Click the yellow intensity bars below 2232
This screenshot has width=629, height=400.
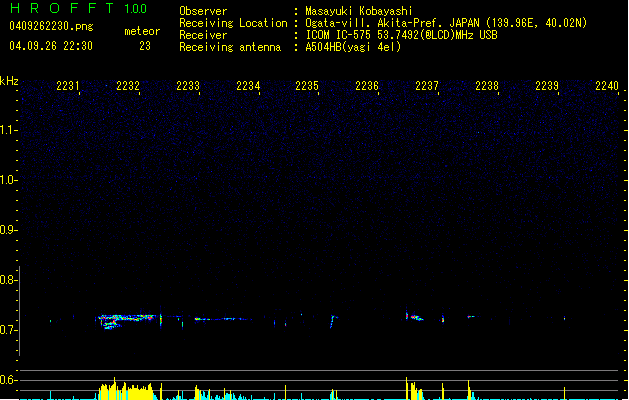(126, 388)
